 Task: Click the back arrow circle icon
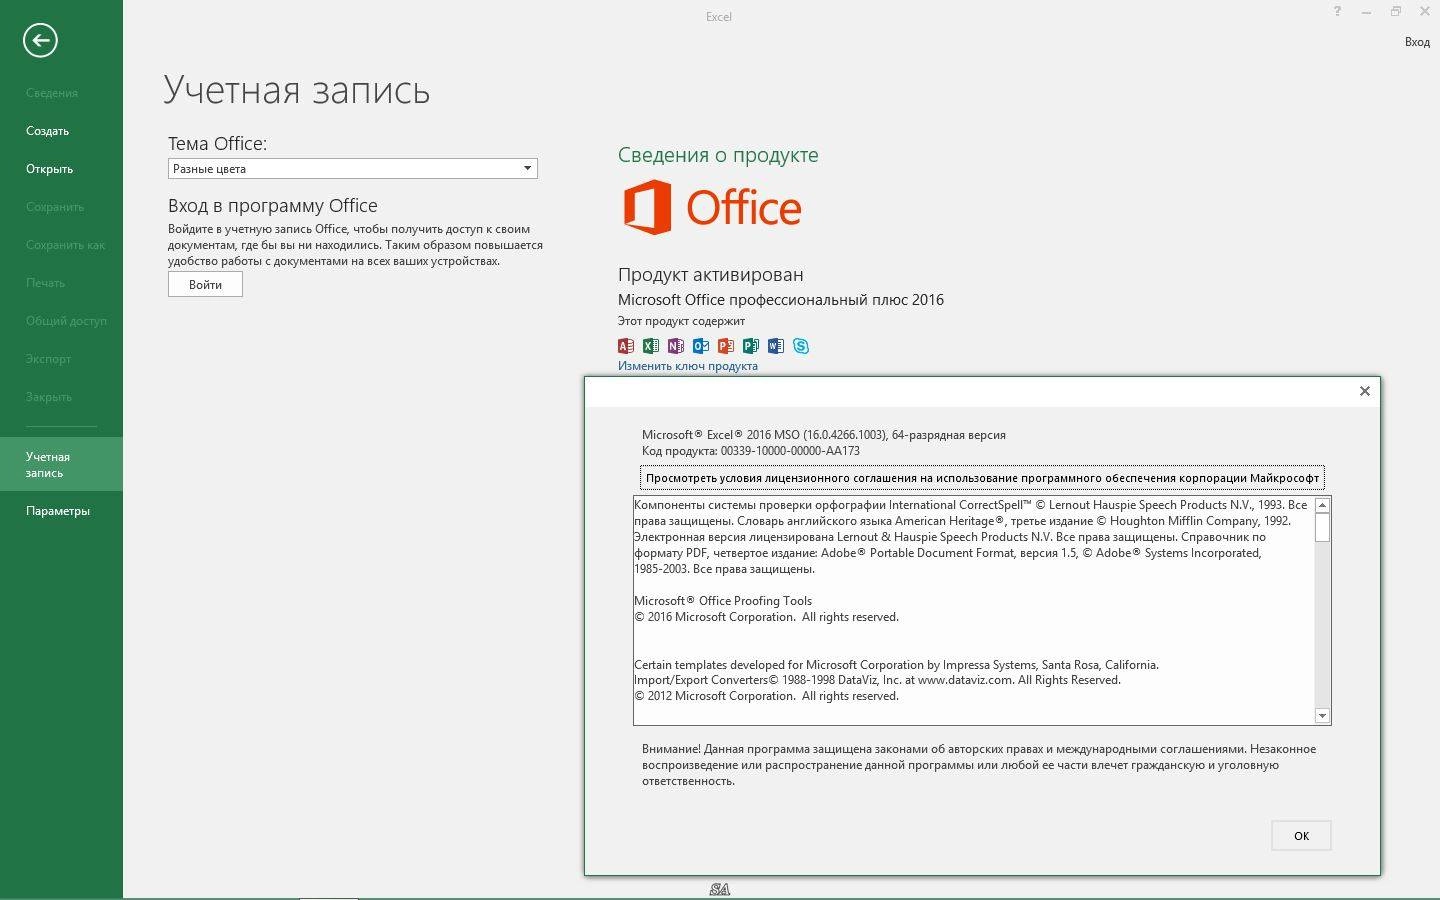tap(40, 40)
